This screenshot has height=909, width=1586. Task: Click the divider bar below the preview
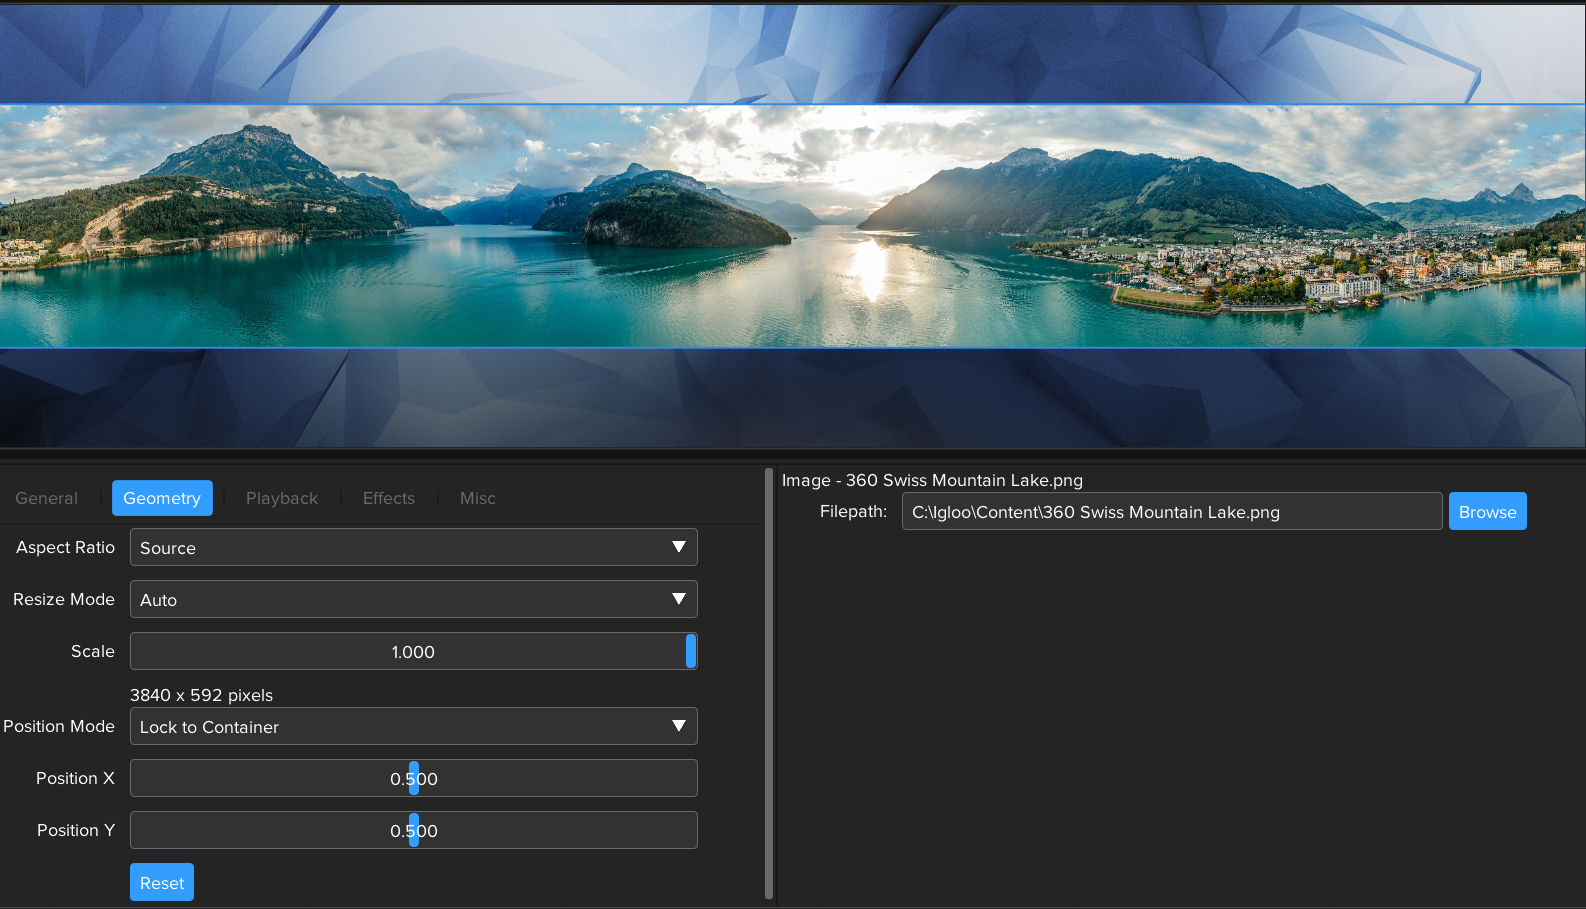[x=792, y=454]
